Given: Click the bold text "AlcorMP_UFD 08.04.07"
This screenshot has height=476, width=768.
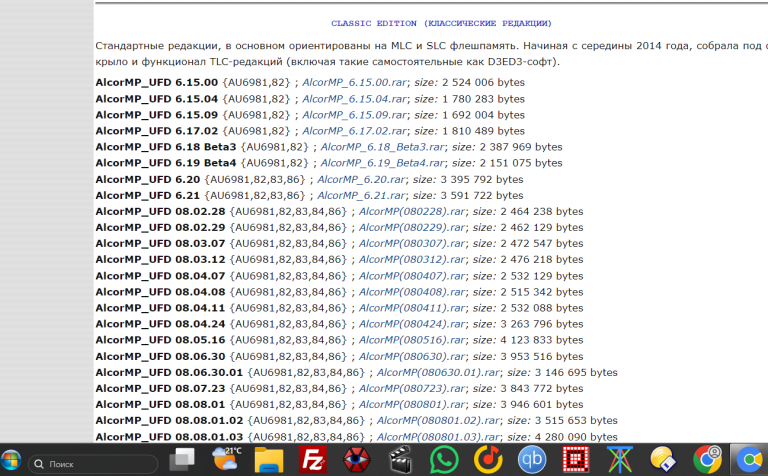Looking at the screenshot, I should click(x=160, y=276).
